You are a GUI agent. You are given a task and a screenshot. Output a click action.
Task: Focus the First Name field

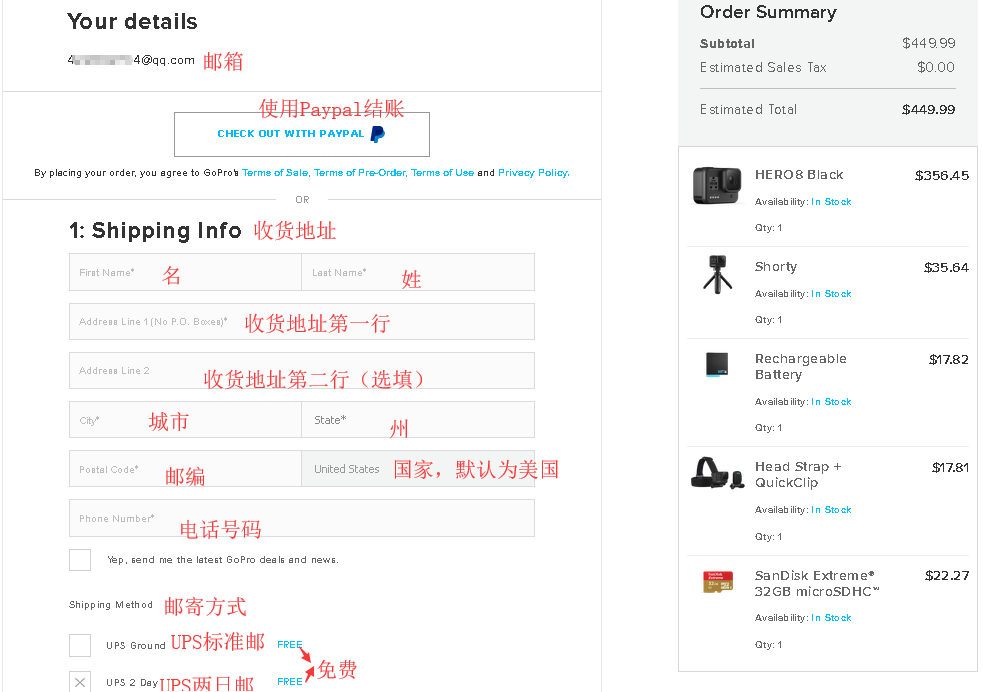(x=186, y=272)
